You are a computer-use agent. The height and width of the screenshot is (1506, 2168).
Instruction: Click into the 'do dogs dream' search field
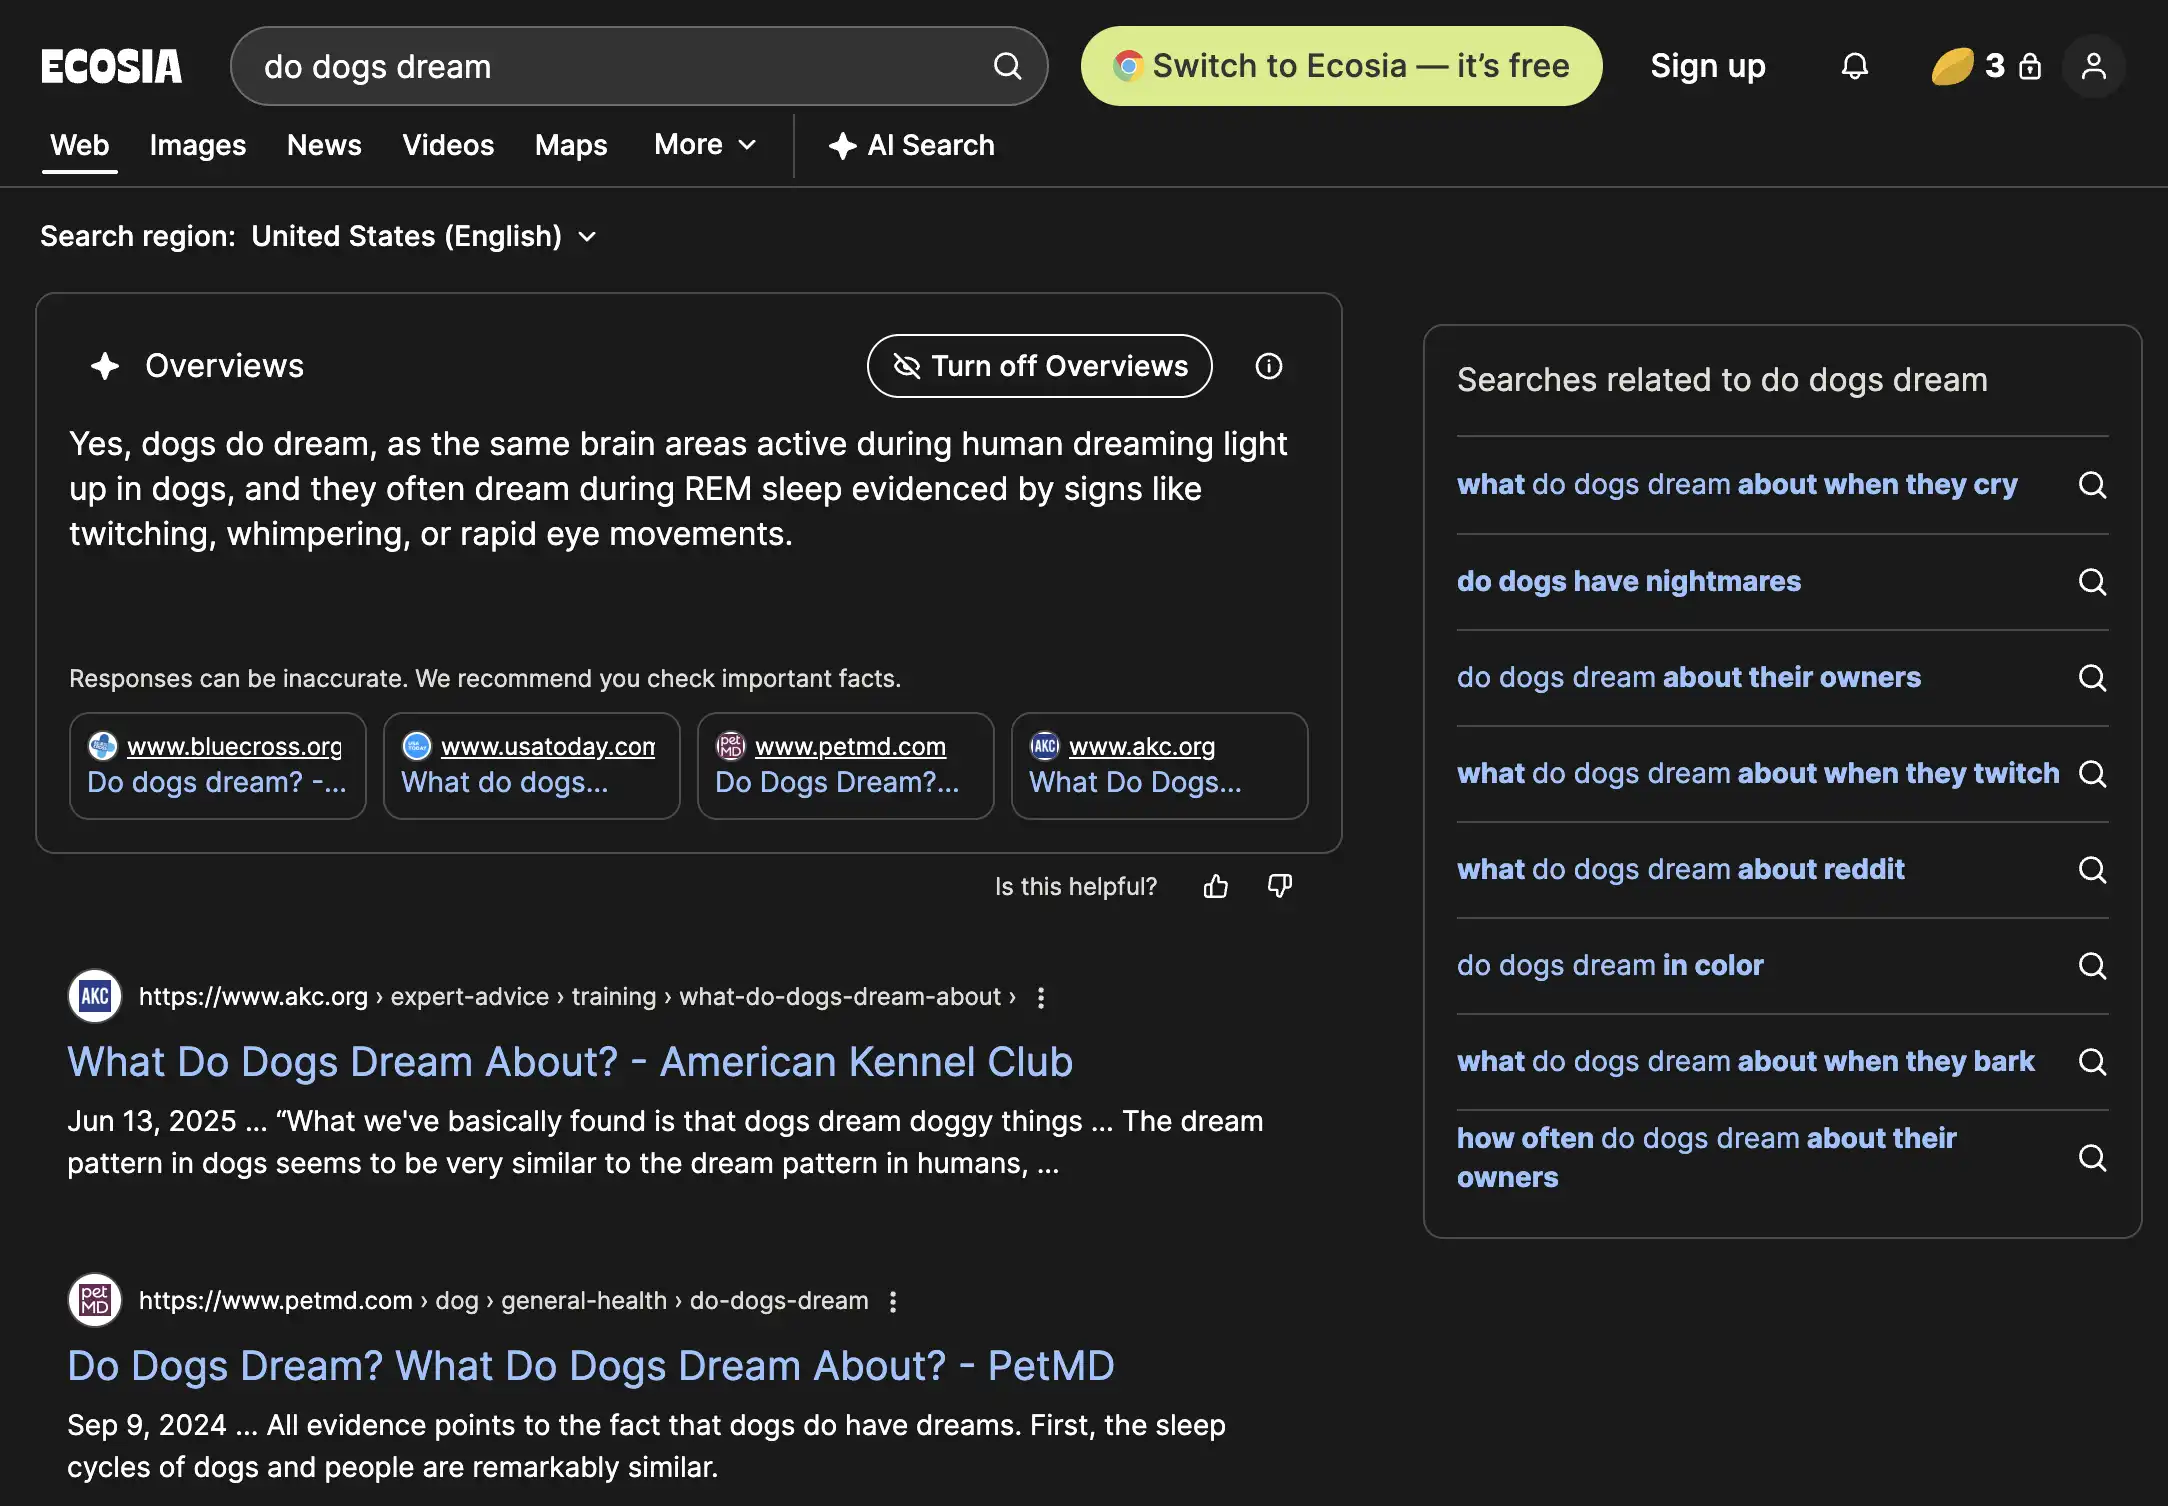point(600,66)
